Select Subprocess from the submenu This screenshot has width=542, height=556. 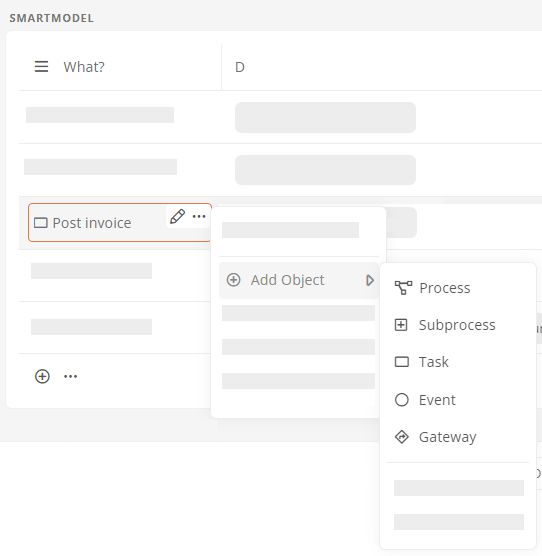pos(458,325)
